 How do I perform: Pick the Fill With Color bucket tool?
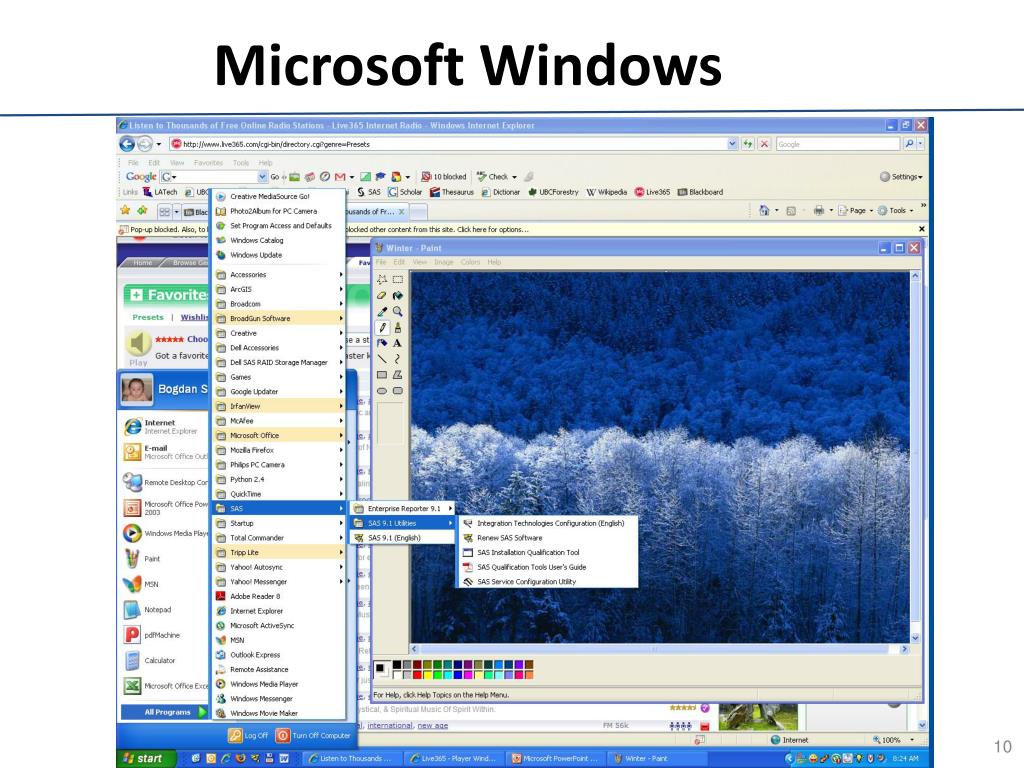tap(398, 296)
